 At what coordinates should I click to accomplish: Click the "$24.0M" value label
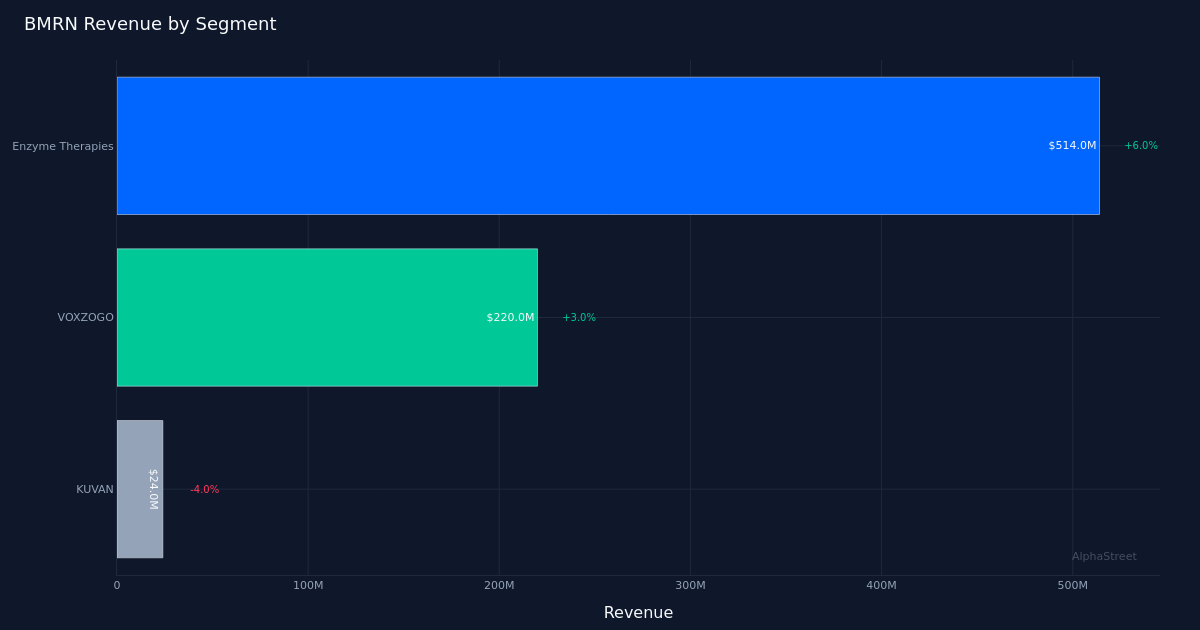[152, 489]
